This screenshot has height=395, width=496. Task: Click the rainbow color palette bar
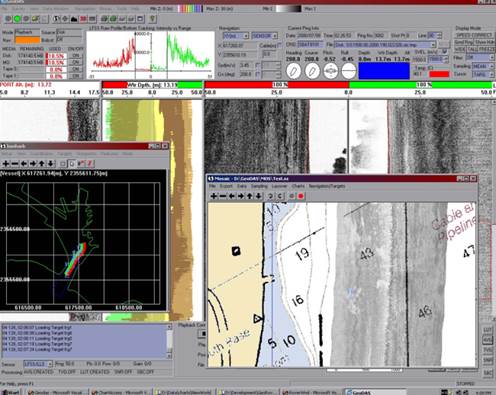coord(190,9)
